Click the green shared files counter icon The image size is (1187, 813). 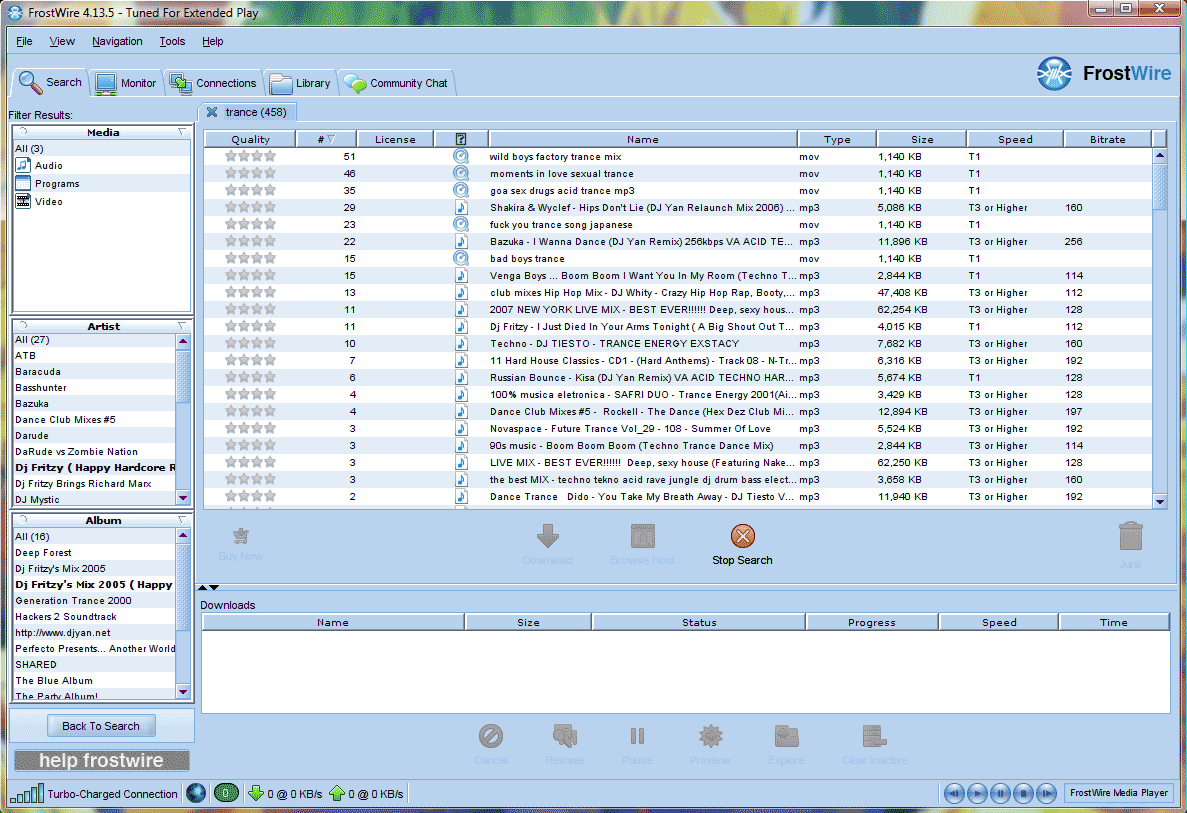click(226, 793)
